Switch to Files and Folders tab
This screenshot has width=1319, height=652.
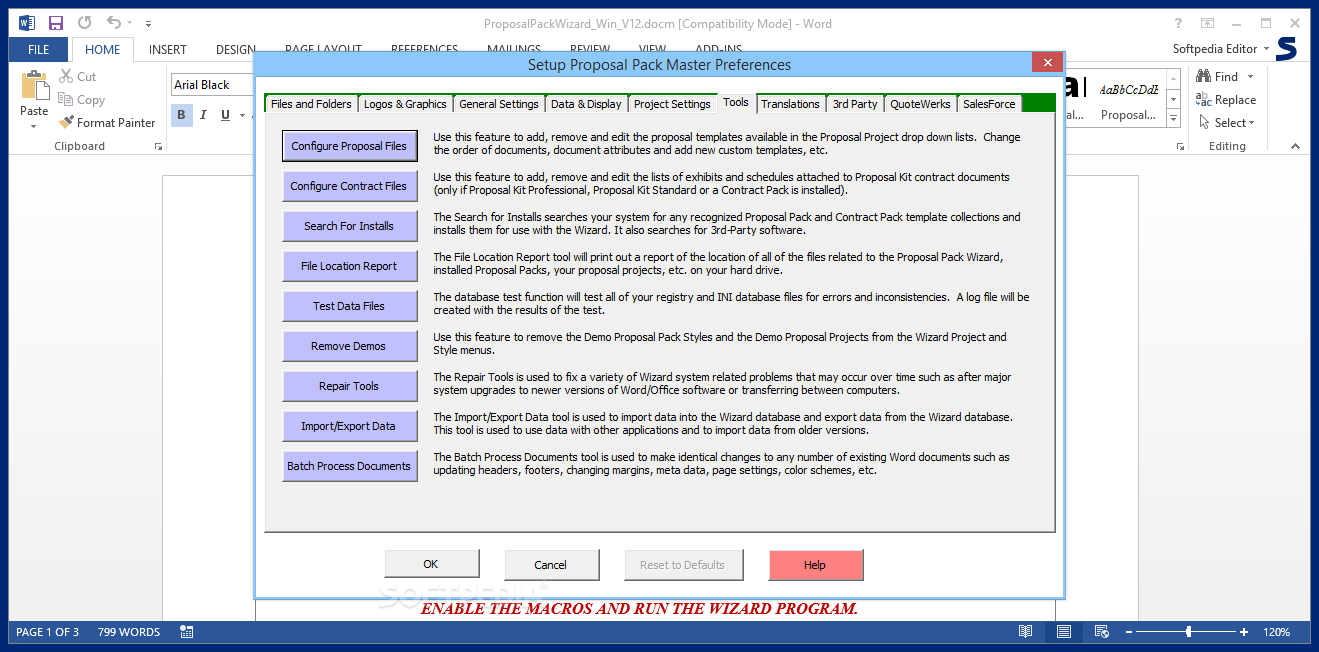point(311,104)
